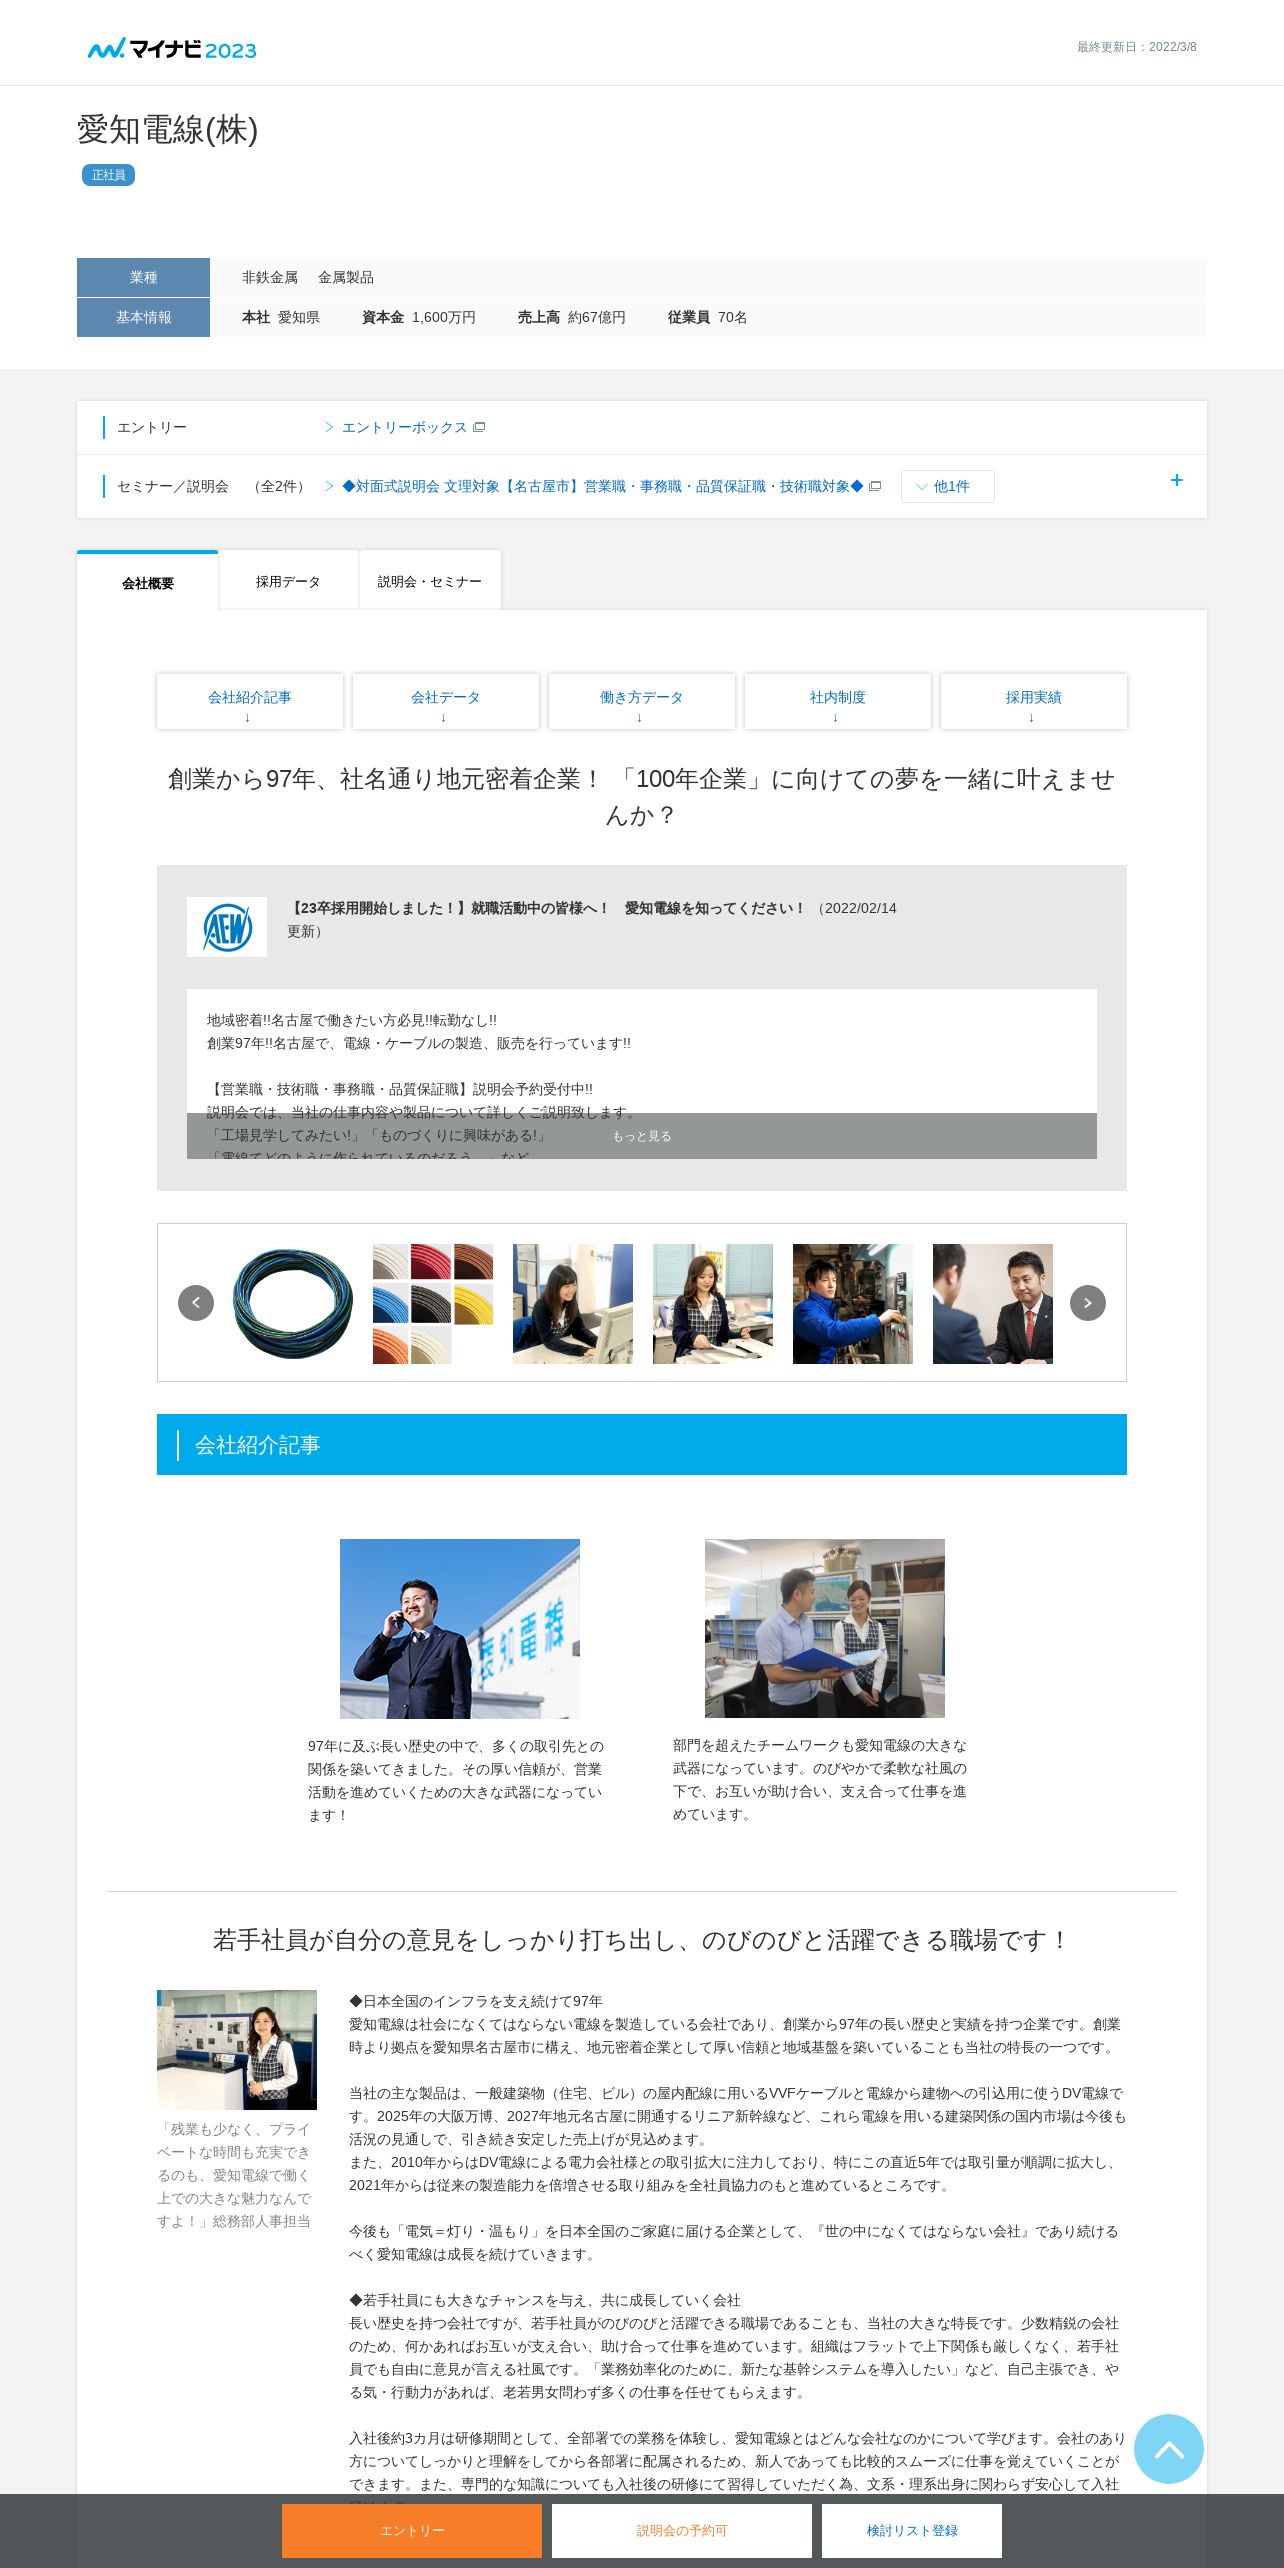This screenshot has width=1284, height=2568.
Task: Click the 説明会の予約可 button
Action: point(682,2531)
